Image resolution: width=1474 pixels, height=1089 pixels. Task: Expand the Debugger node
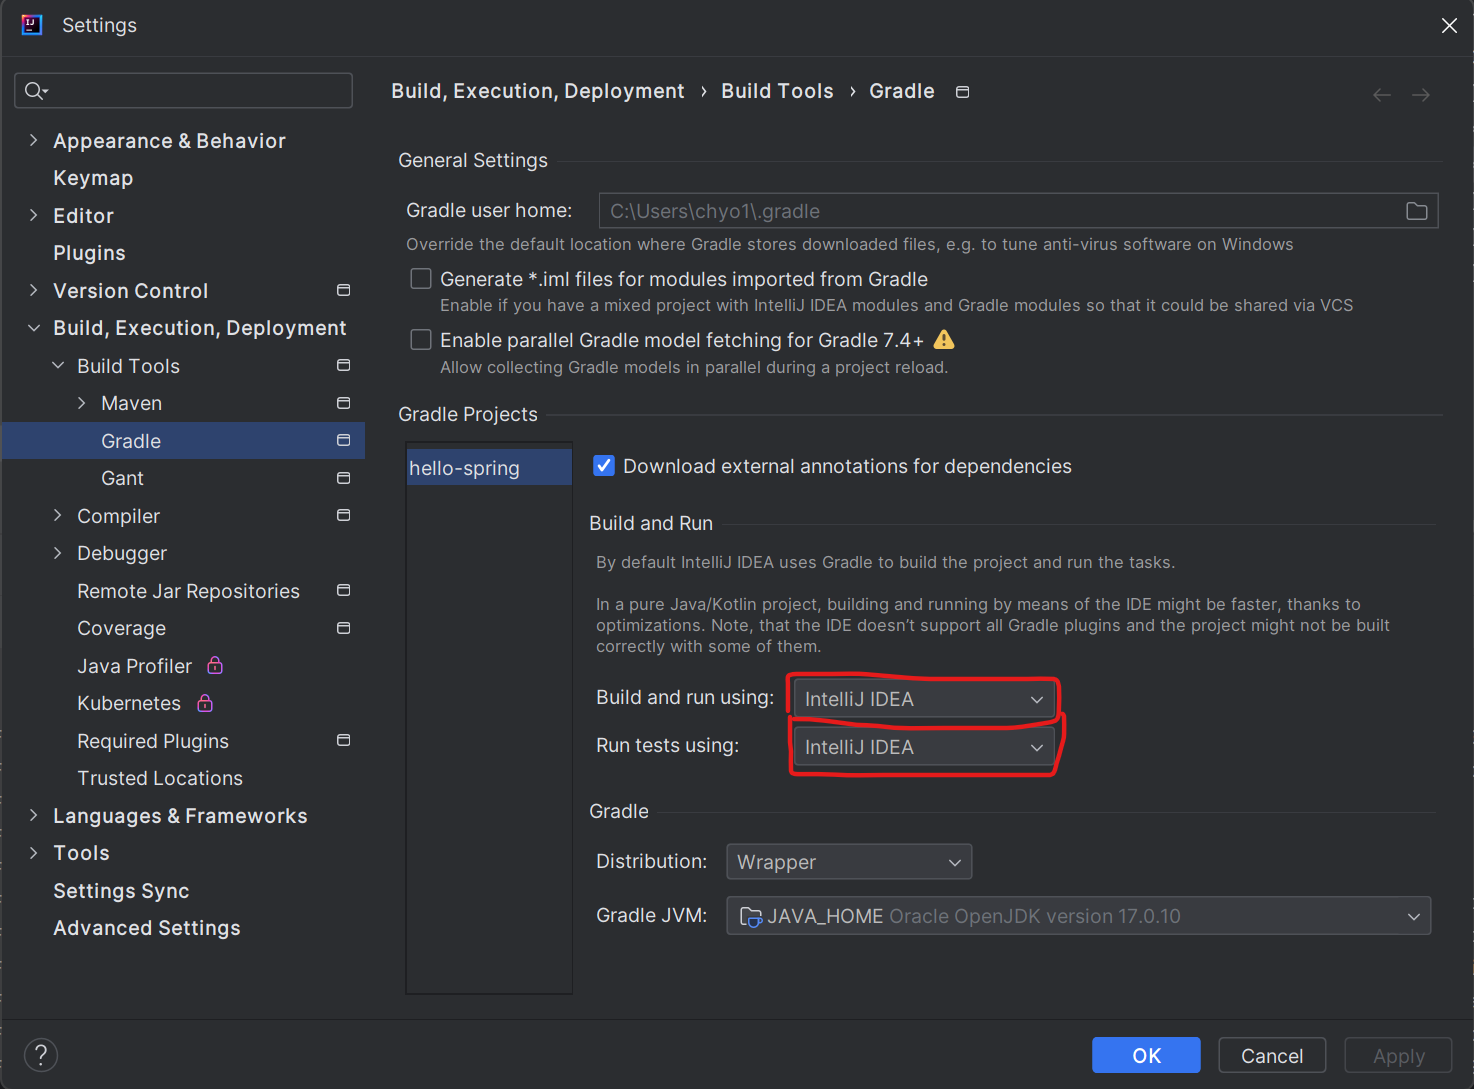(58, 553)
